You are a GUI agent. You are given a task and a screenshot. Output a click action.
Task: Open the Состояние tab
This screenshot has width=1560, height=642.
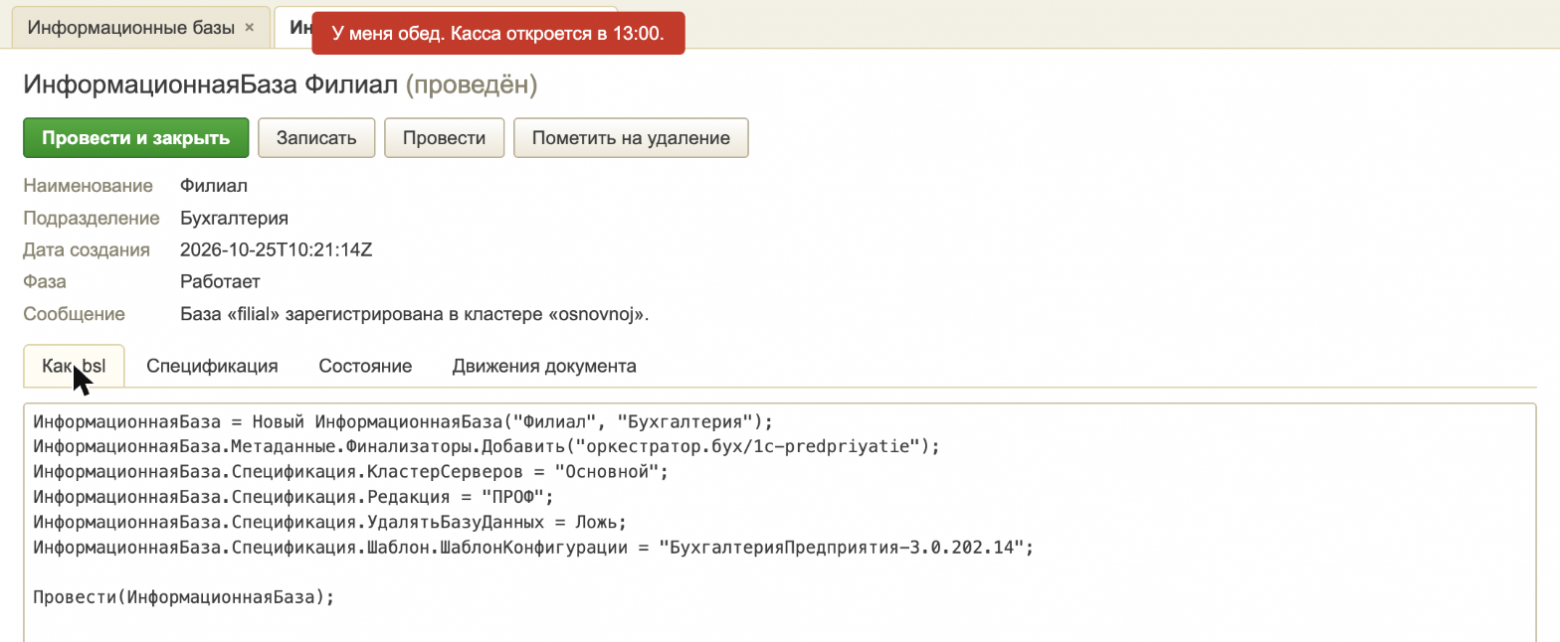tap(365, 366)
